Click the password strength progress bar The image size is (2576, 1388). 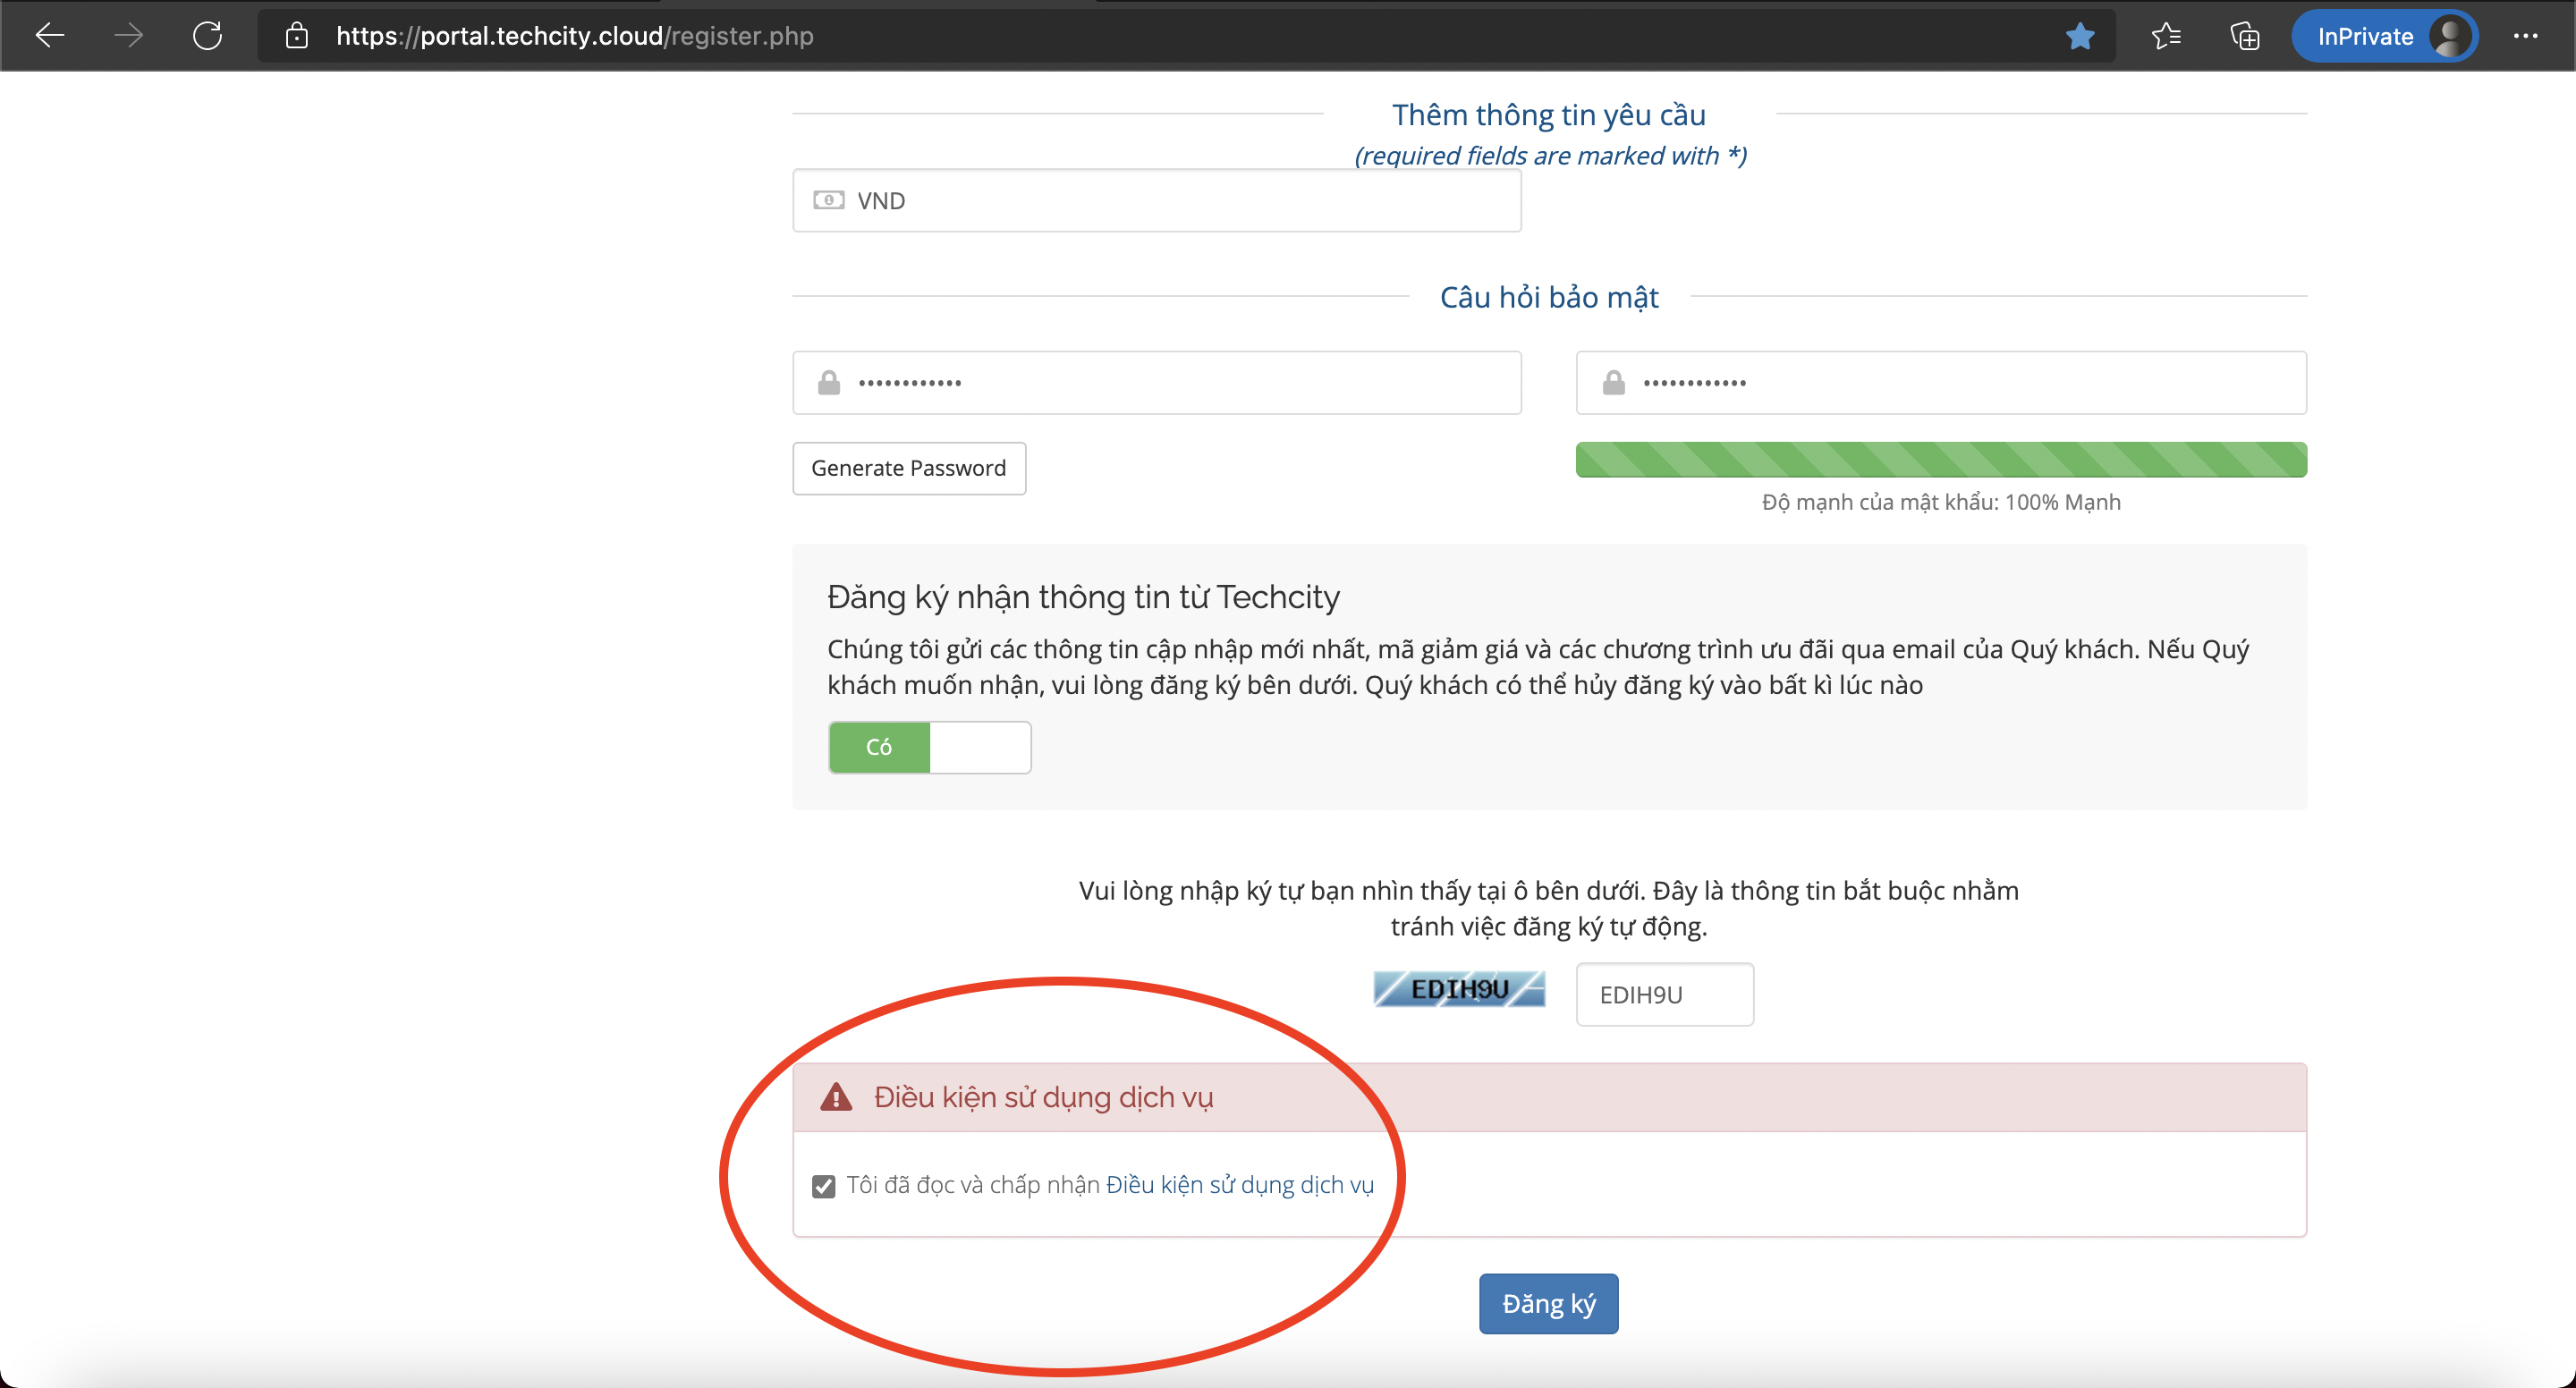(1941, 460)
